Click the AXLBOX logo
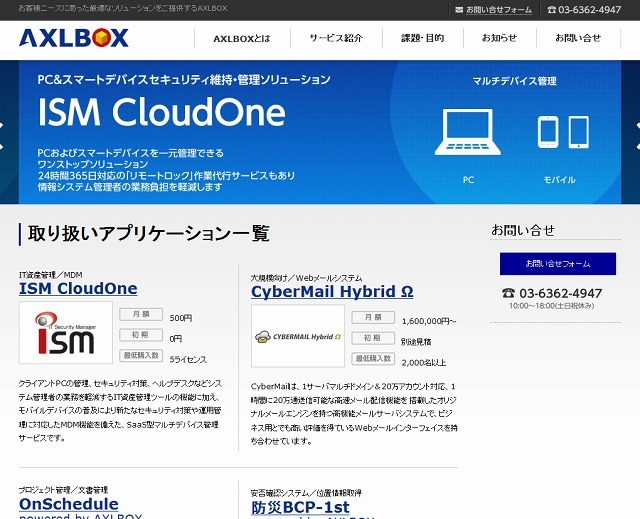 [x=74, y=38]
